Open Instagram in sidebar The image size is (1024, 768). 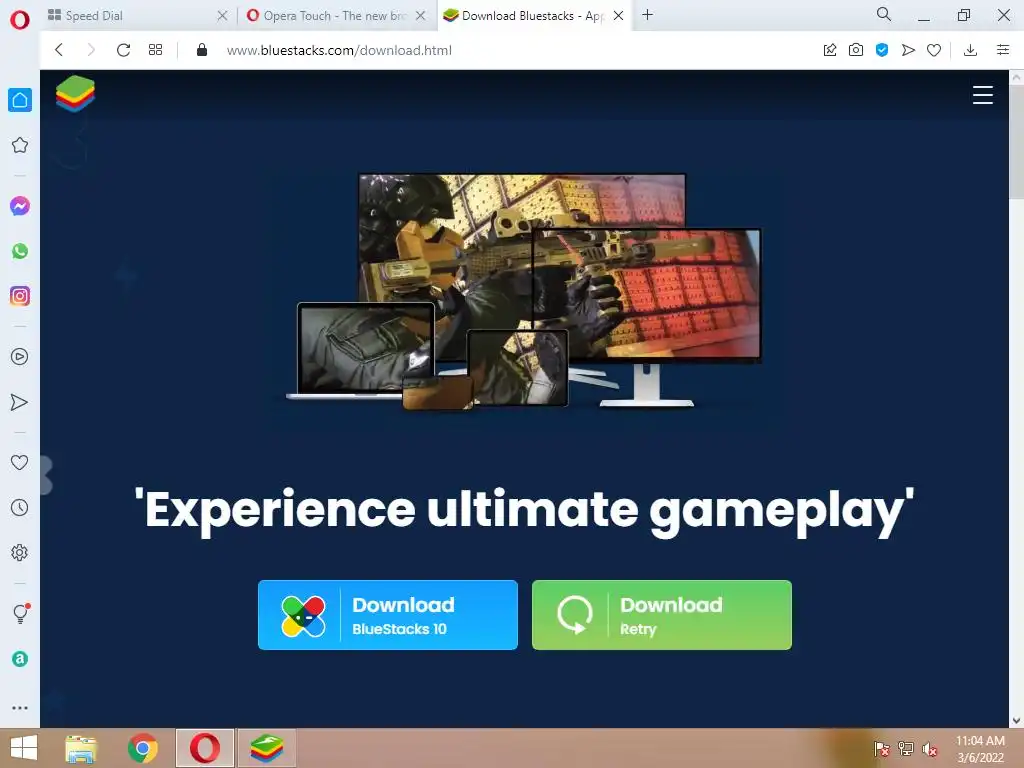point(20,296)
